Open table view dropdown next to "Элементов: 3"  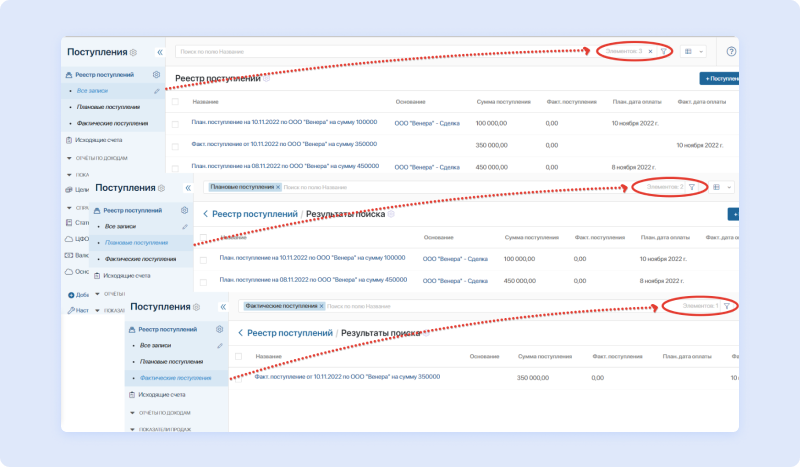[x=693, y=51]
